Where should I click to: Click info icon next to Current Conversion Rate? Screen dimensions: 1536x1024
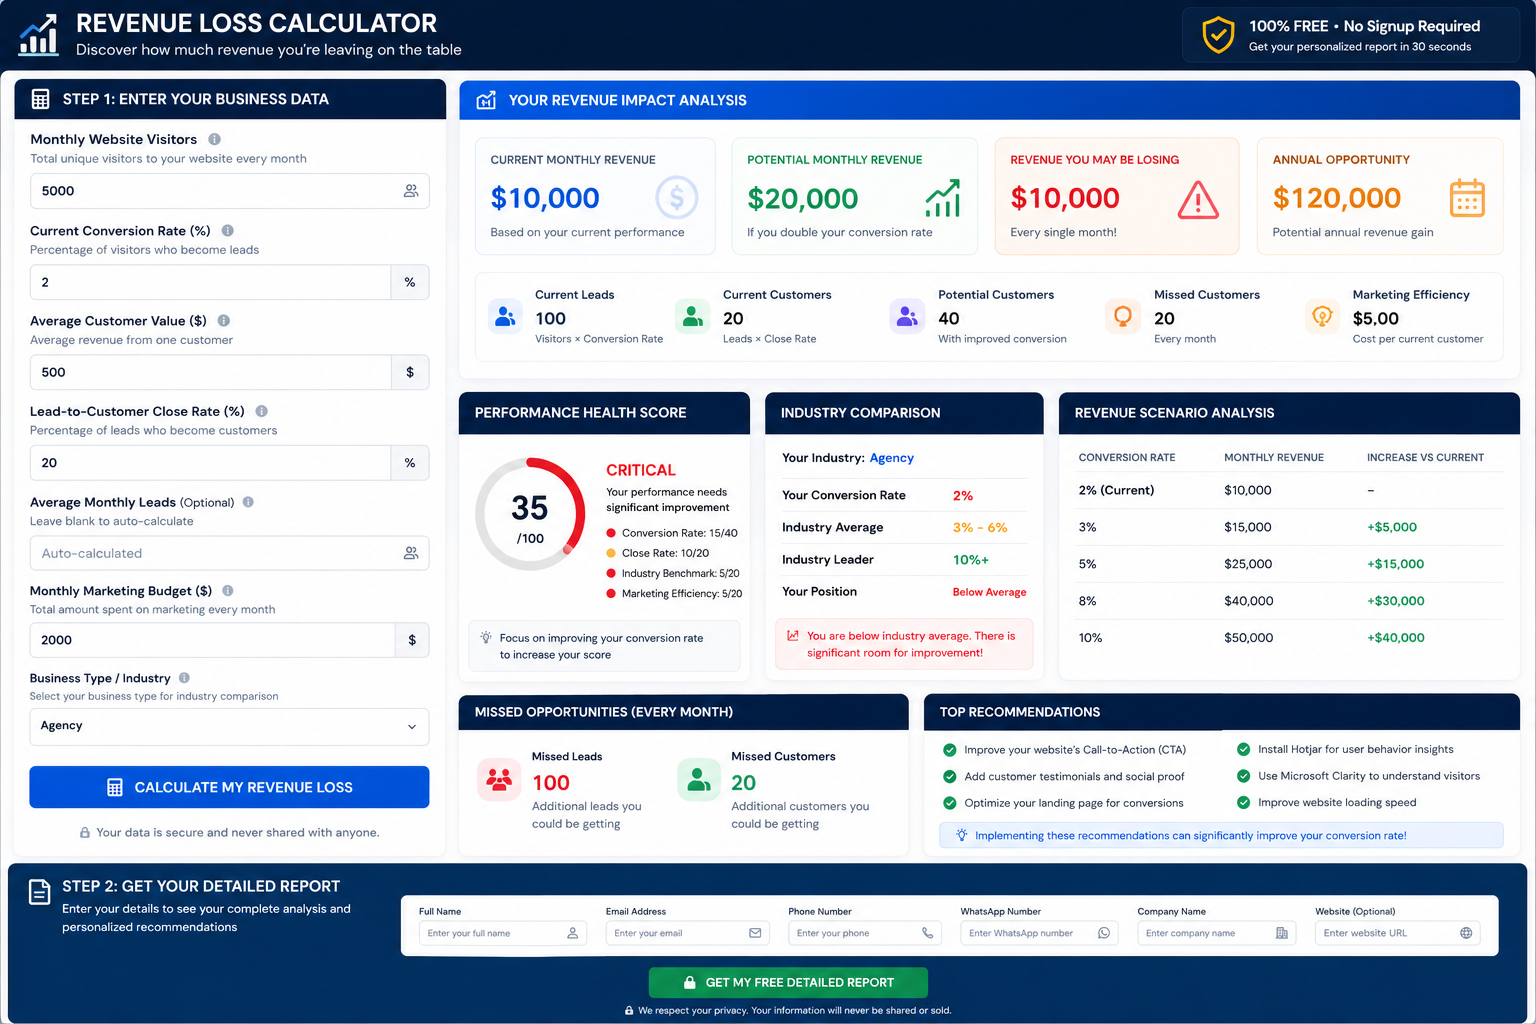(x=228, y=230)
